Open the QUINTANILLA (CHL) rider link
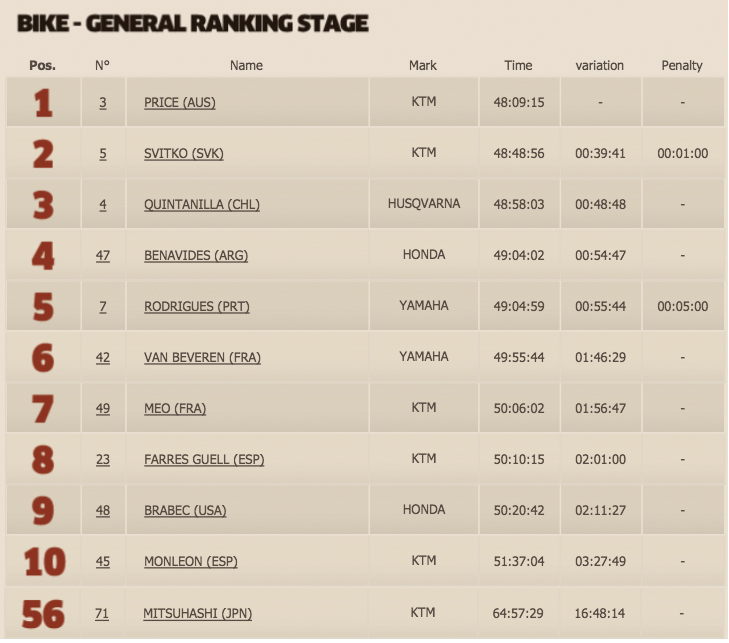 click(x=202, y=205)
